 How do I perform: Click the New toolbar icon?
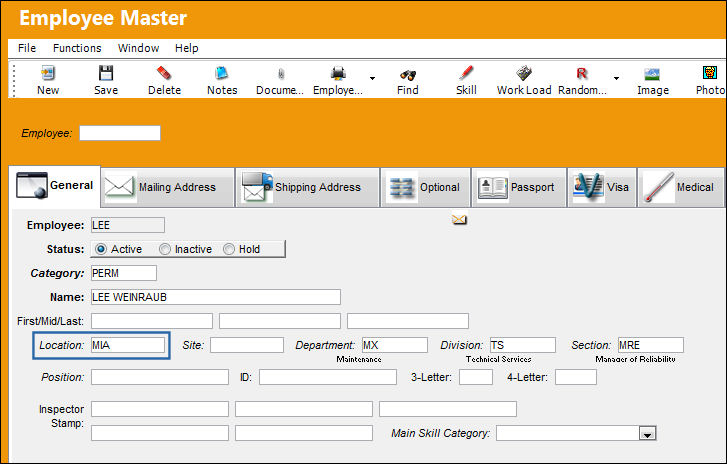pyautogui.click(x=48, y=73)
